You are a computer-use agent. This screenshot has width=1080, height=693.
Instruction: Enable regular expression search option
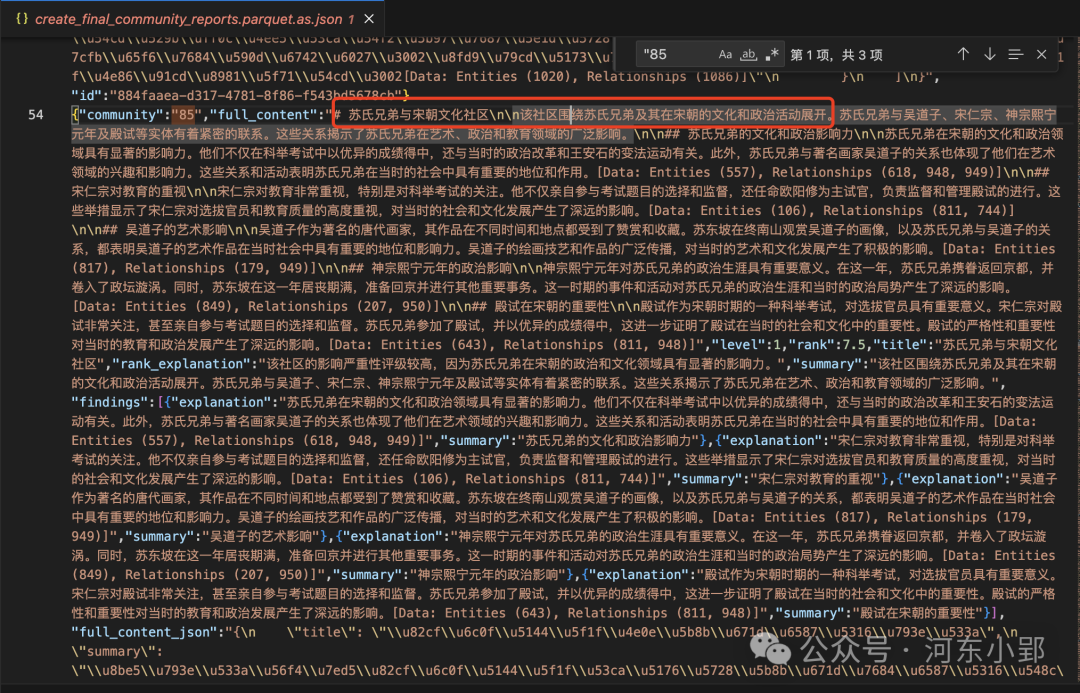click(772, 54)
